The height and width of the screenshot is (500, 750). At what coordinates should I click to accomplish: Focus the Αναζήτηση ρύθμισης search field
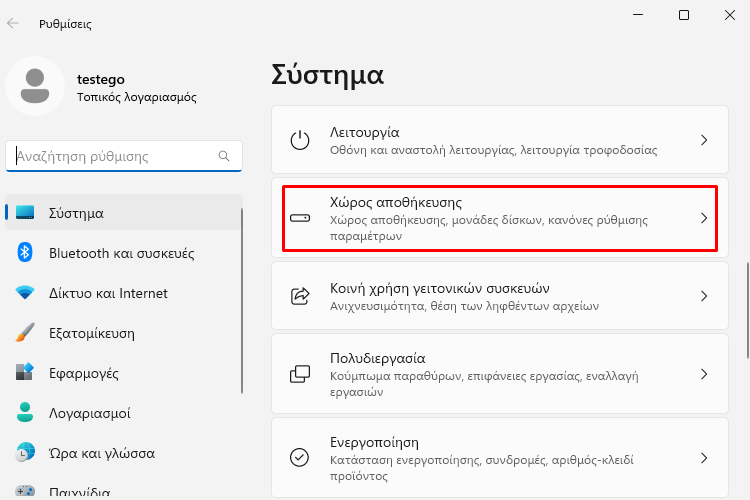click(124, 156)
